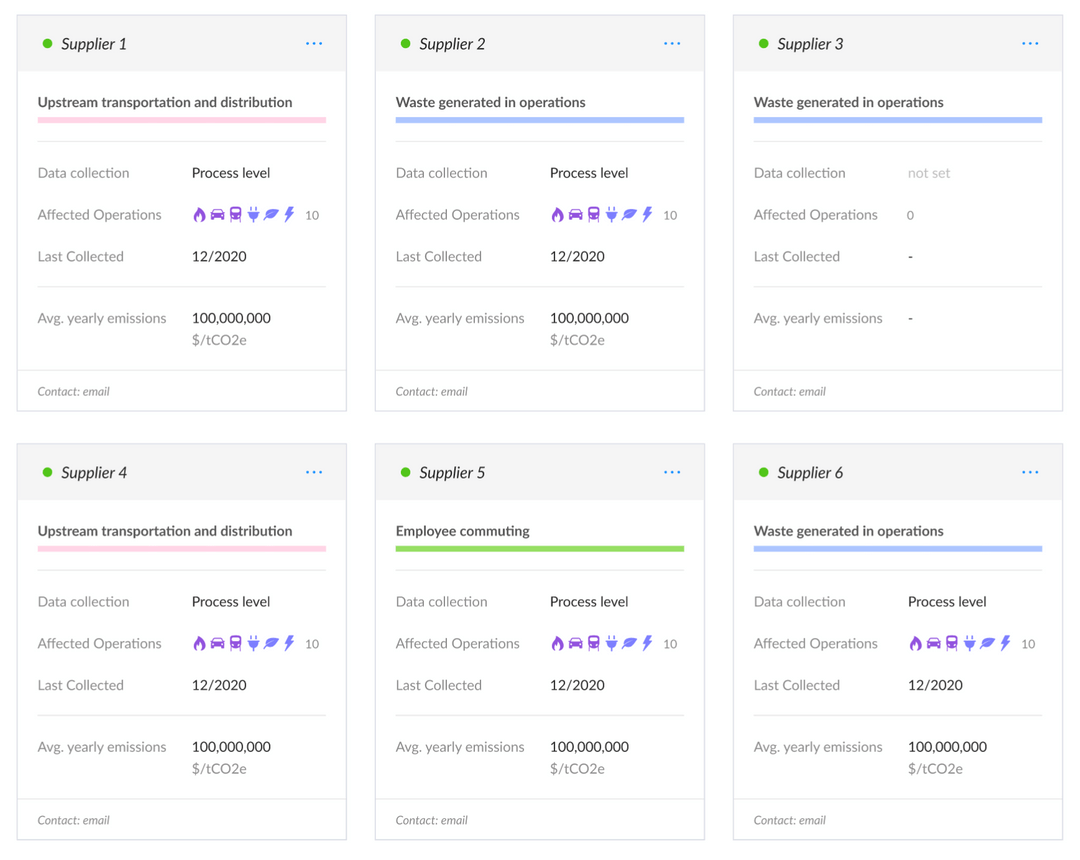Click the bus icon on Supplier 6 card

click(x=952, y=644)
